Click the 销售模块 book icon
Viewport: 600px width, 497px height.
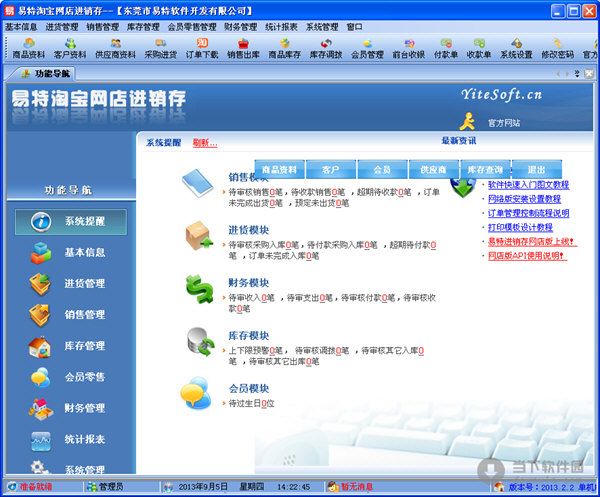coord(197,183)
